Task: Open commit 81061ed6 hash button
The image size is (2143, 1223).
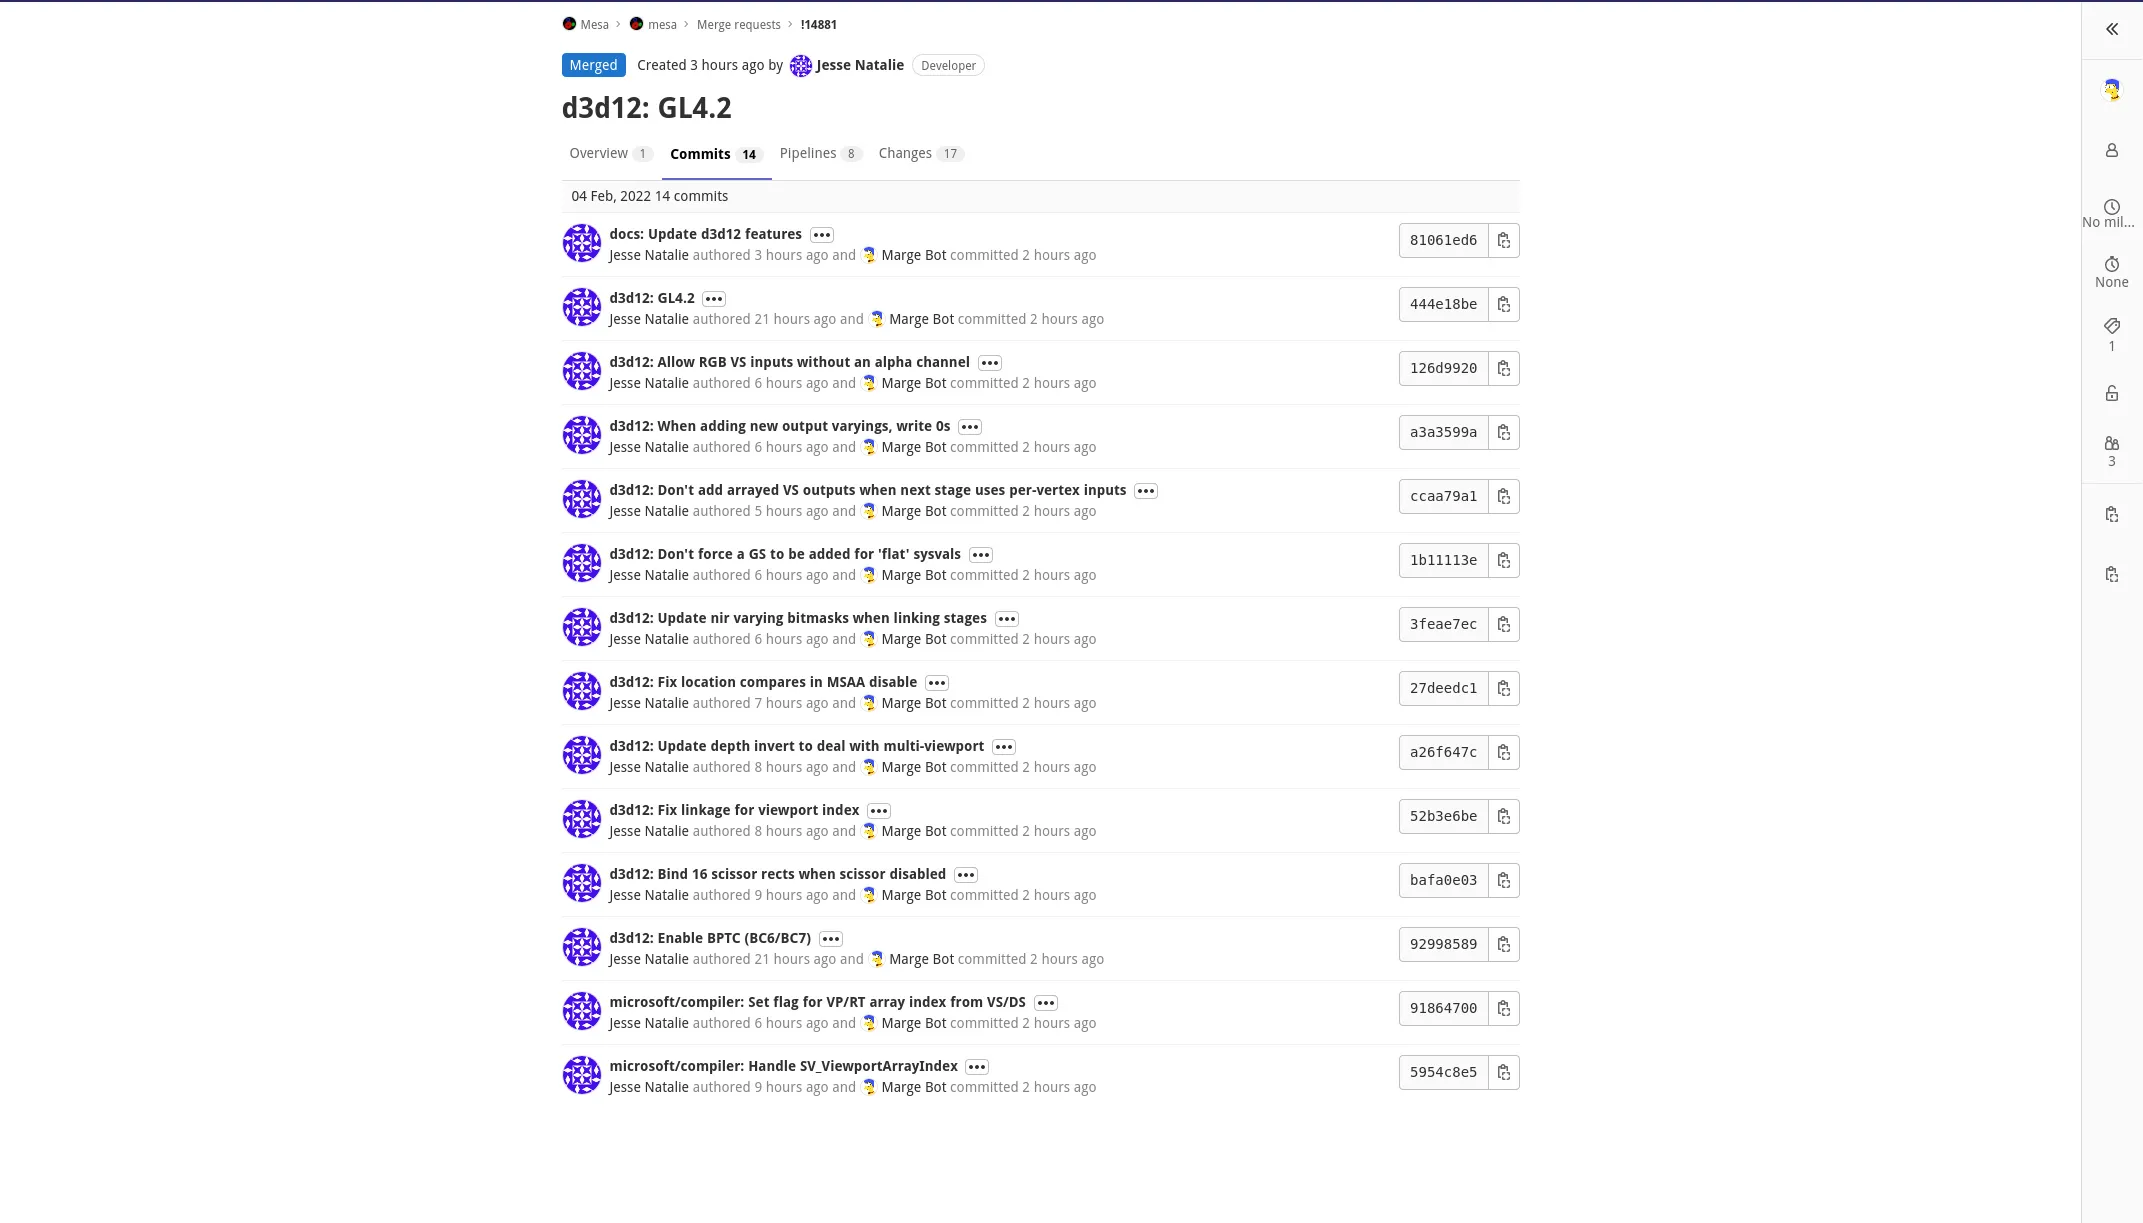Action: tap(1443, 240)
